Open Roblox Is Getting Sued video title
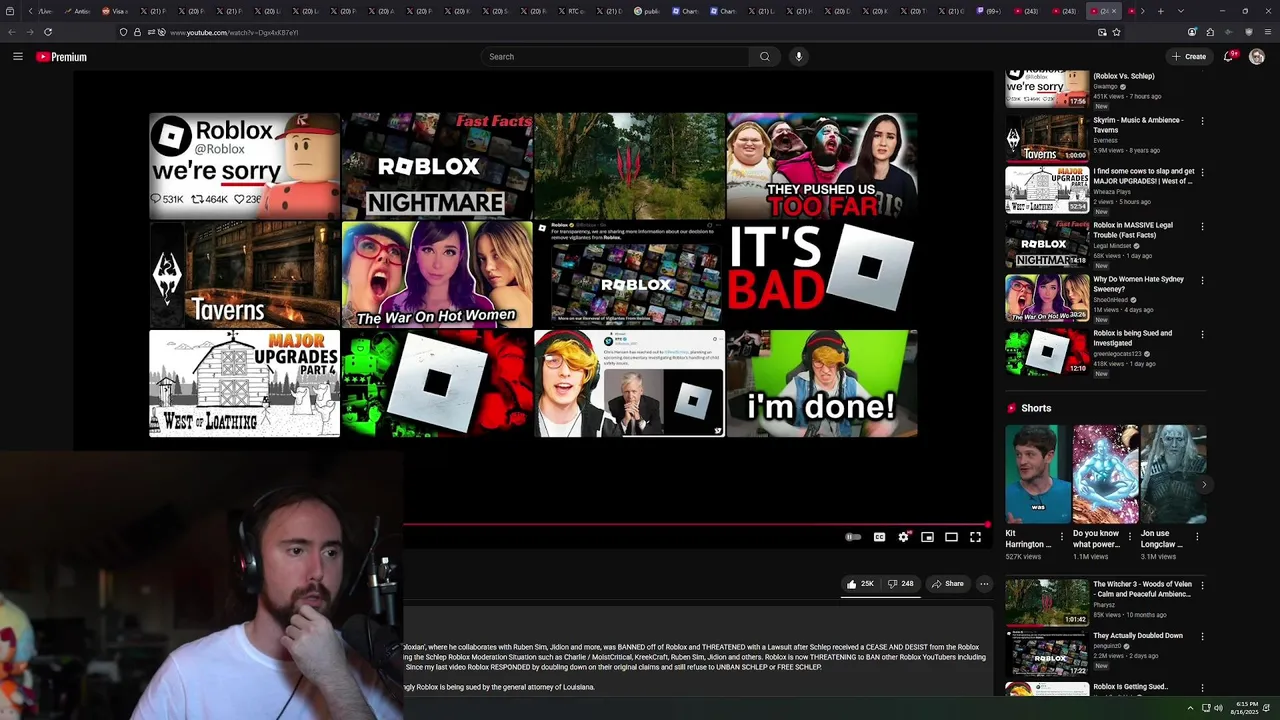The width and height of the screenshot is (1280, 720). click(1130, 687)
